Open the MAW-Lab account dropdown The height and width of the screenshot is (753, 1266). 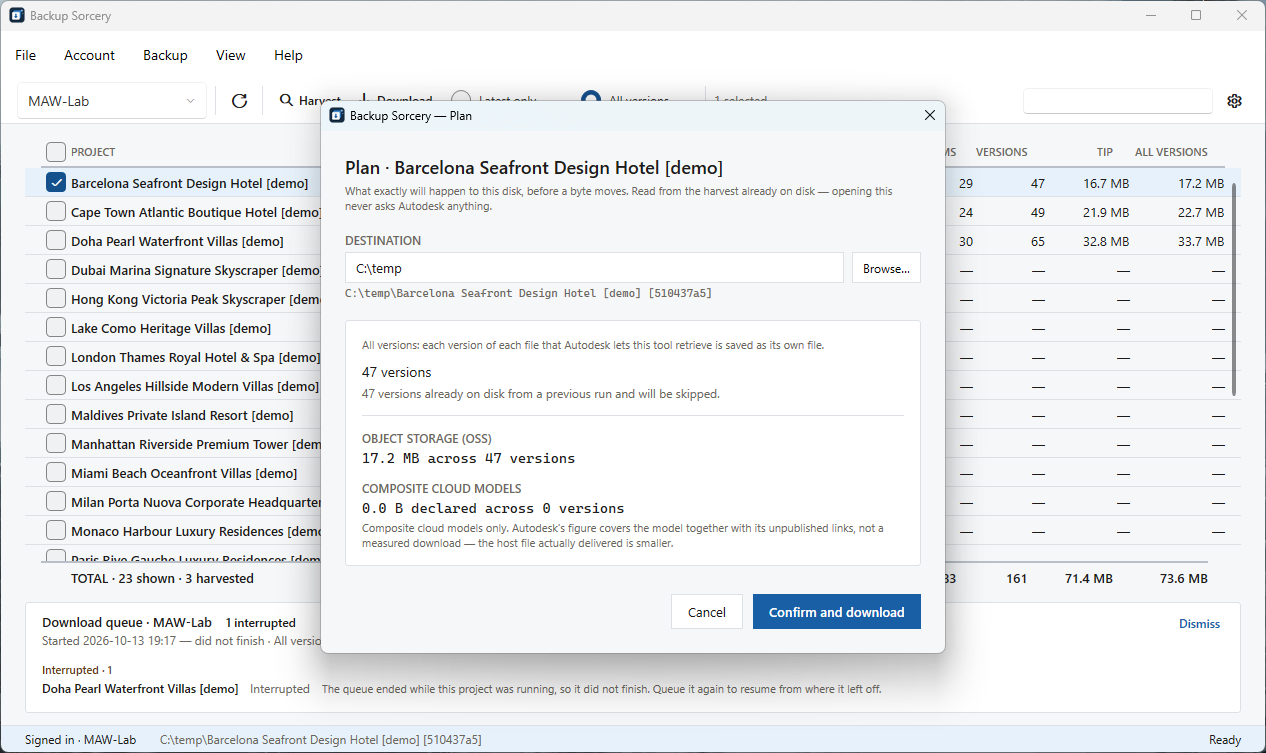coord(112,101)
